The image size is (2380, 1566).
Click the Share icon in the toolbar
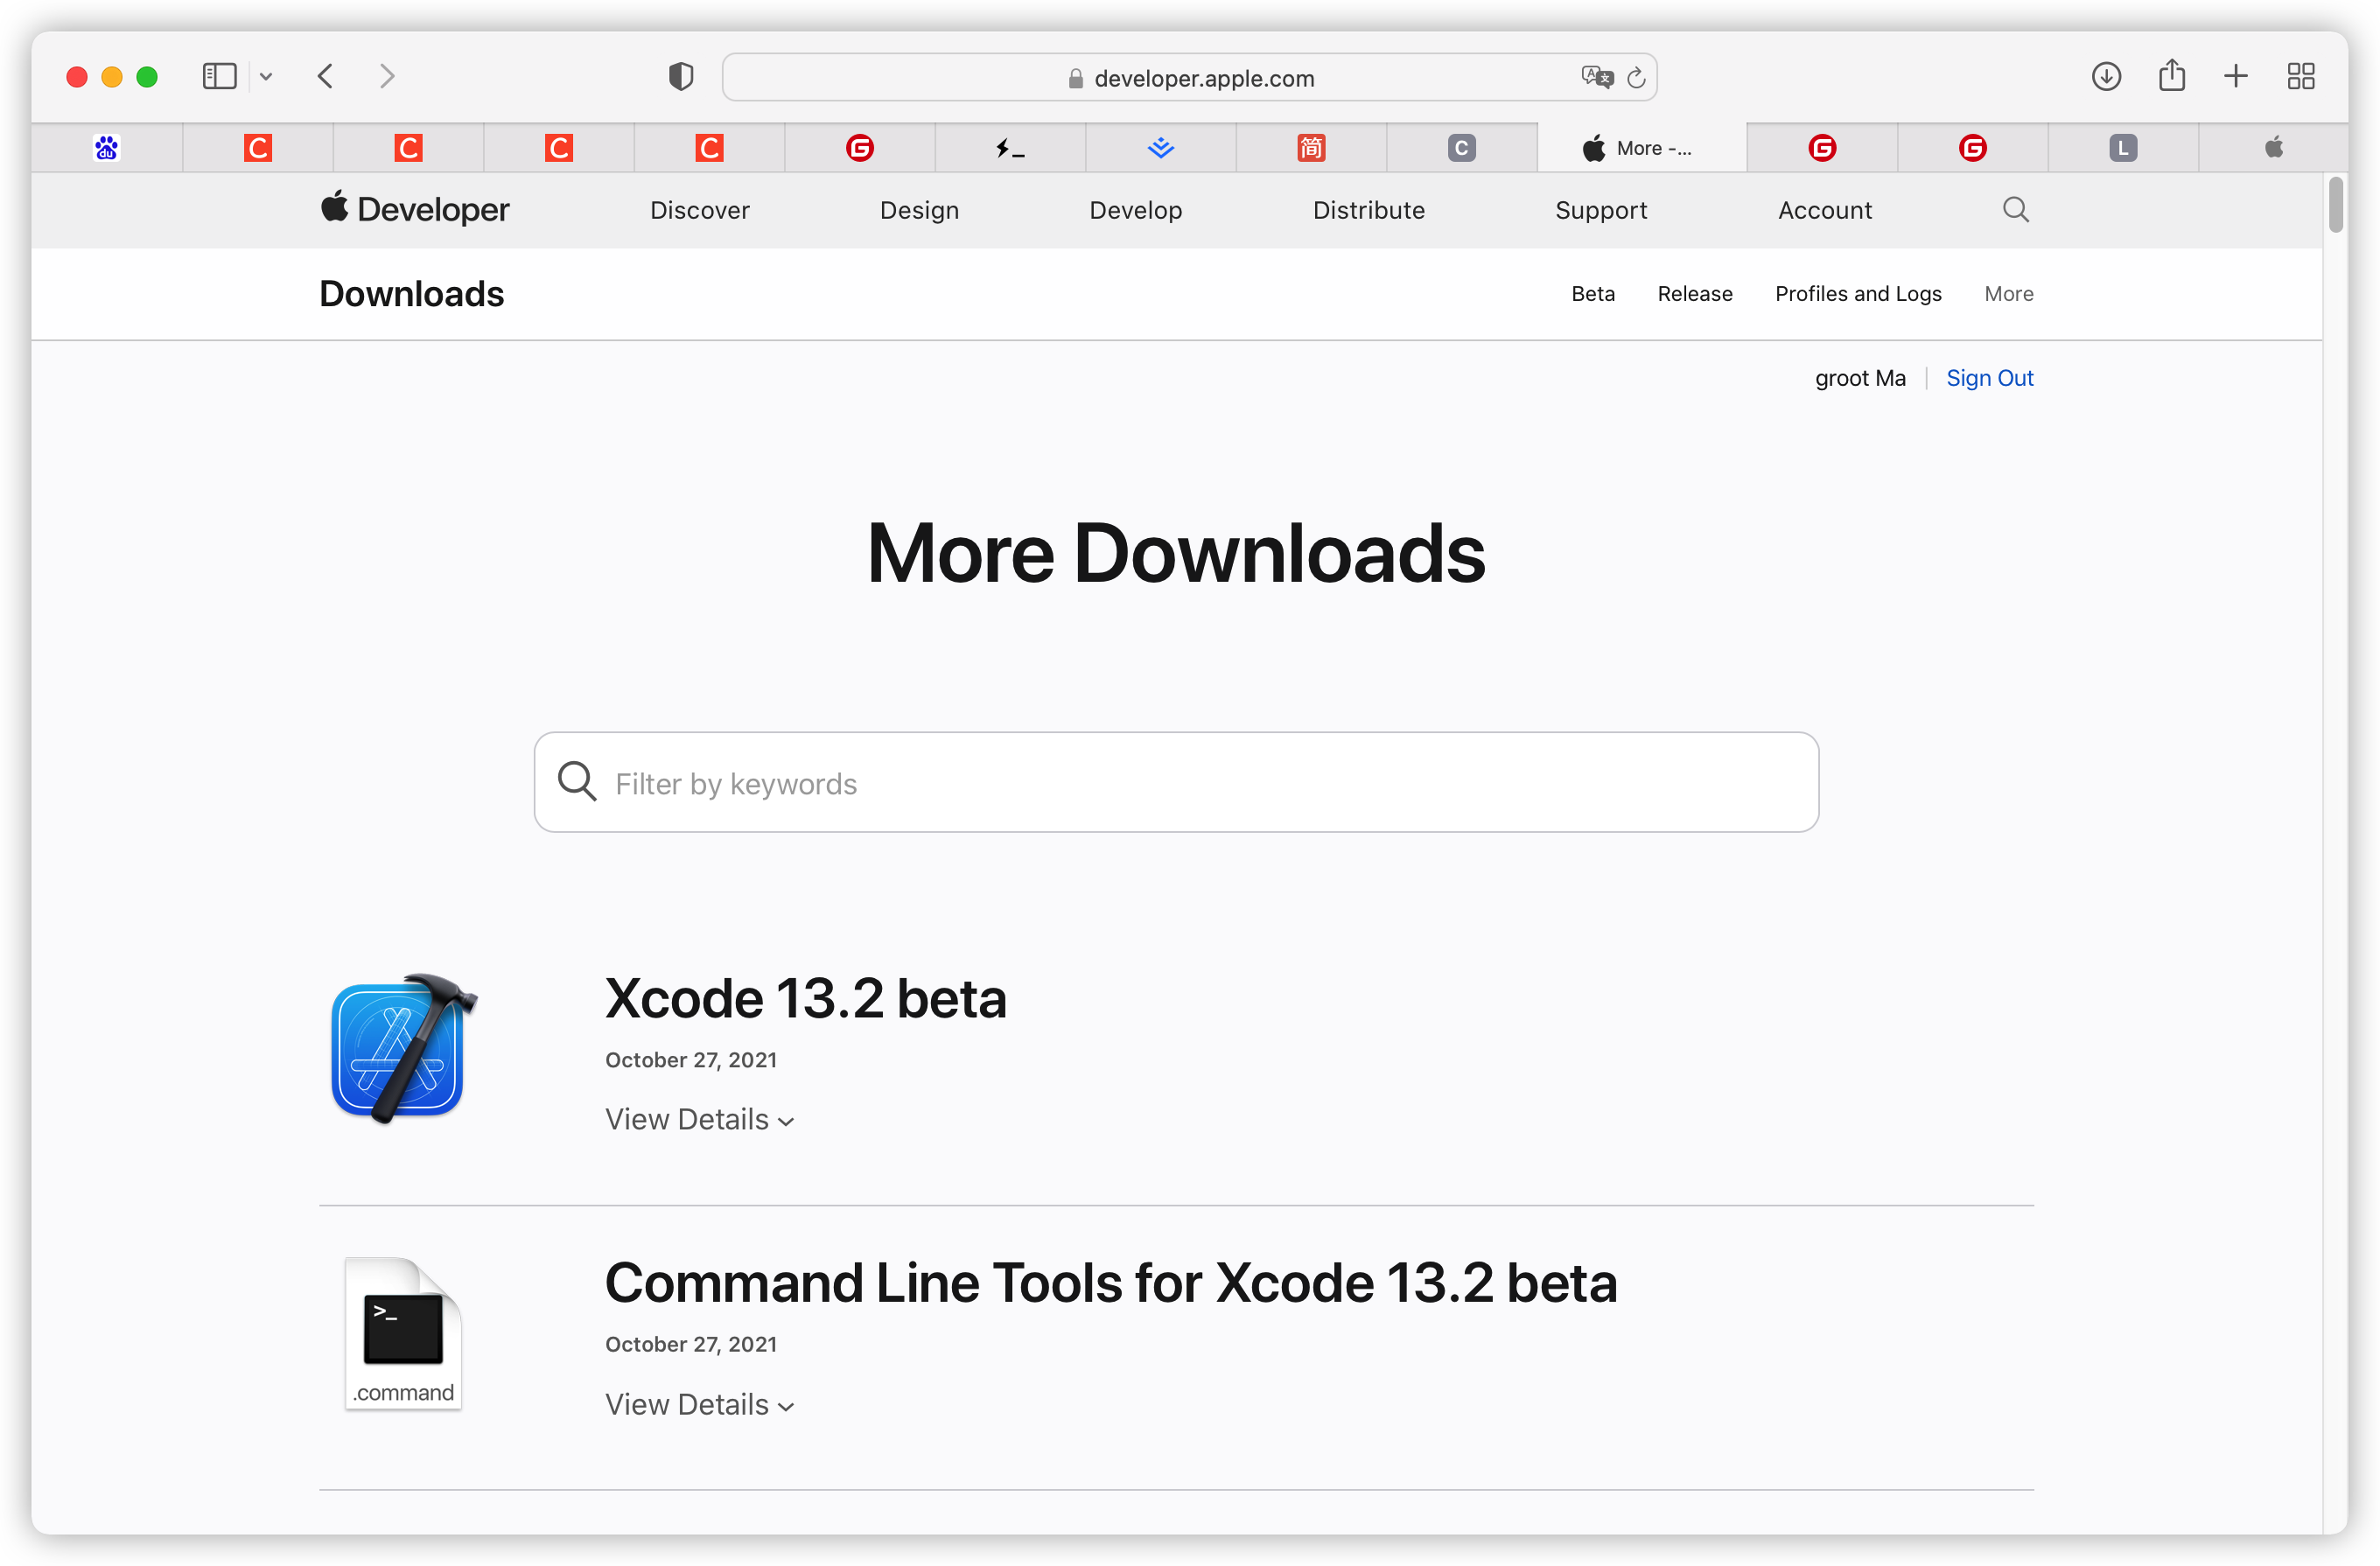click(x=2171, y=75)
